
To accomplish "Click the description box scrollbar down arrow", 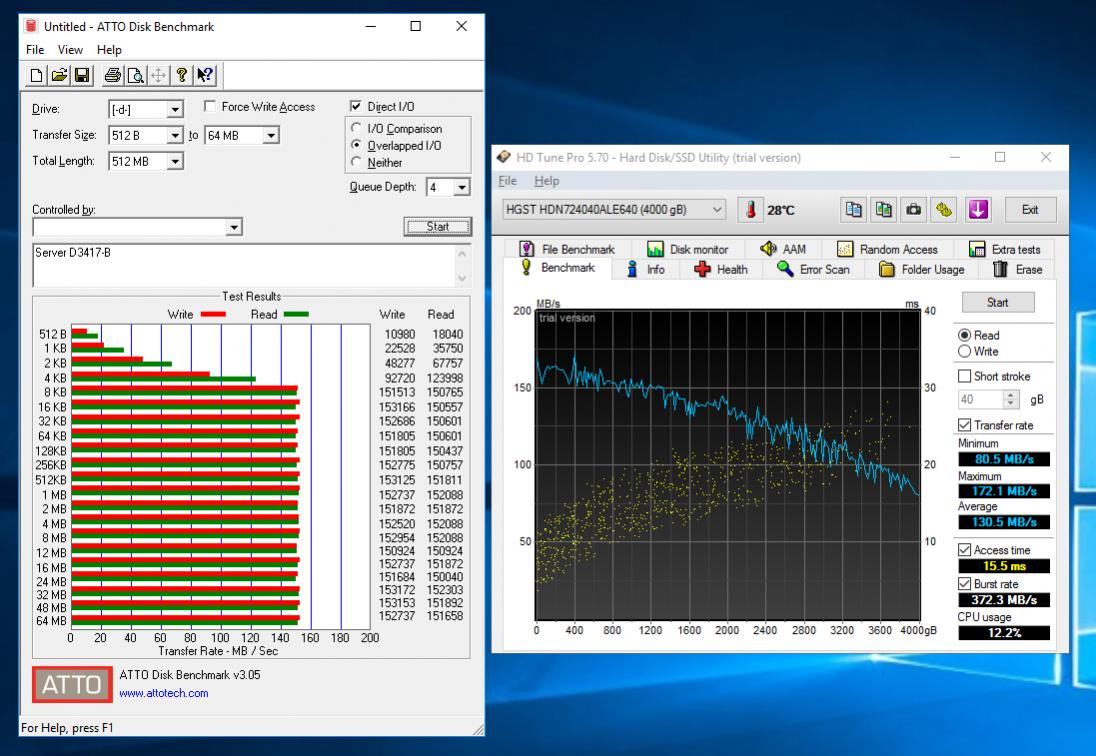I will pos(462,278).
